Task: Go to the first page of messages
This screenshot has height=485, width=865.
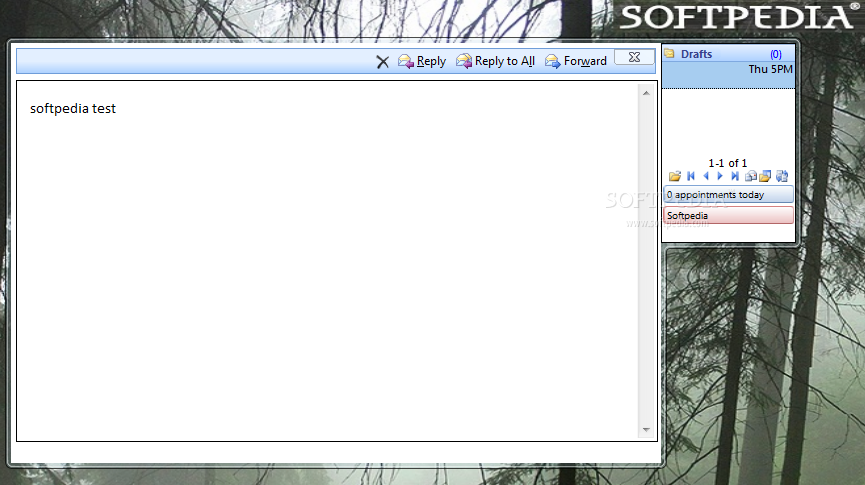Action: coord(691,176)
